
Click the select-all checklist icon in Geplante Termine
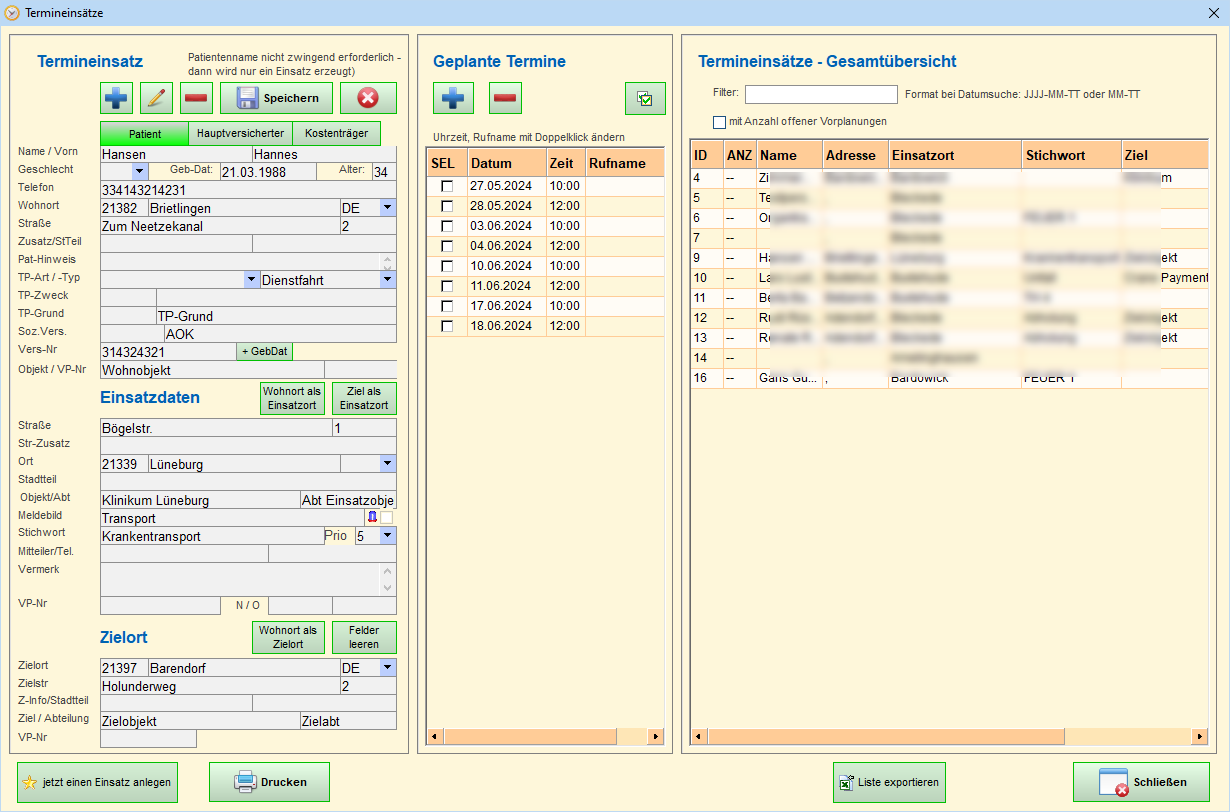645,98
